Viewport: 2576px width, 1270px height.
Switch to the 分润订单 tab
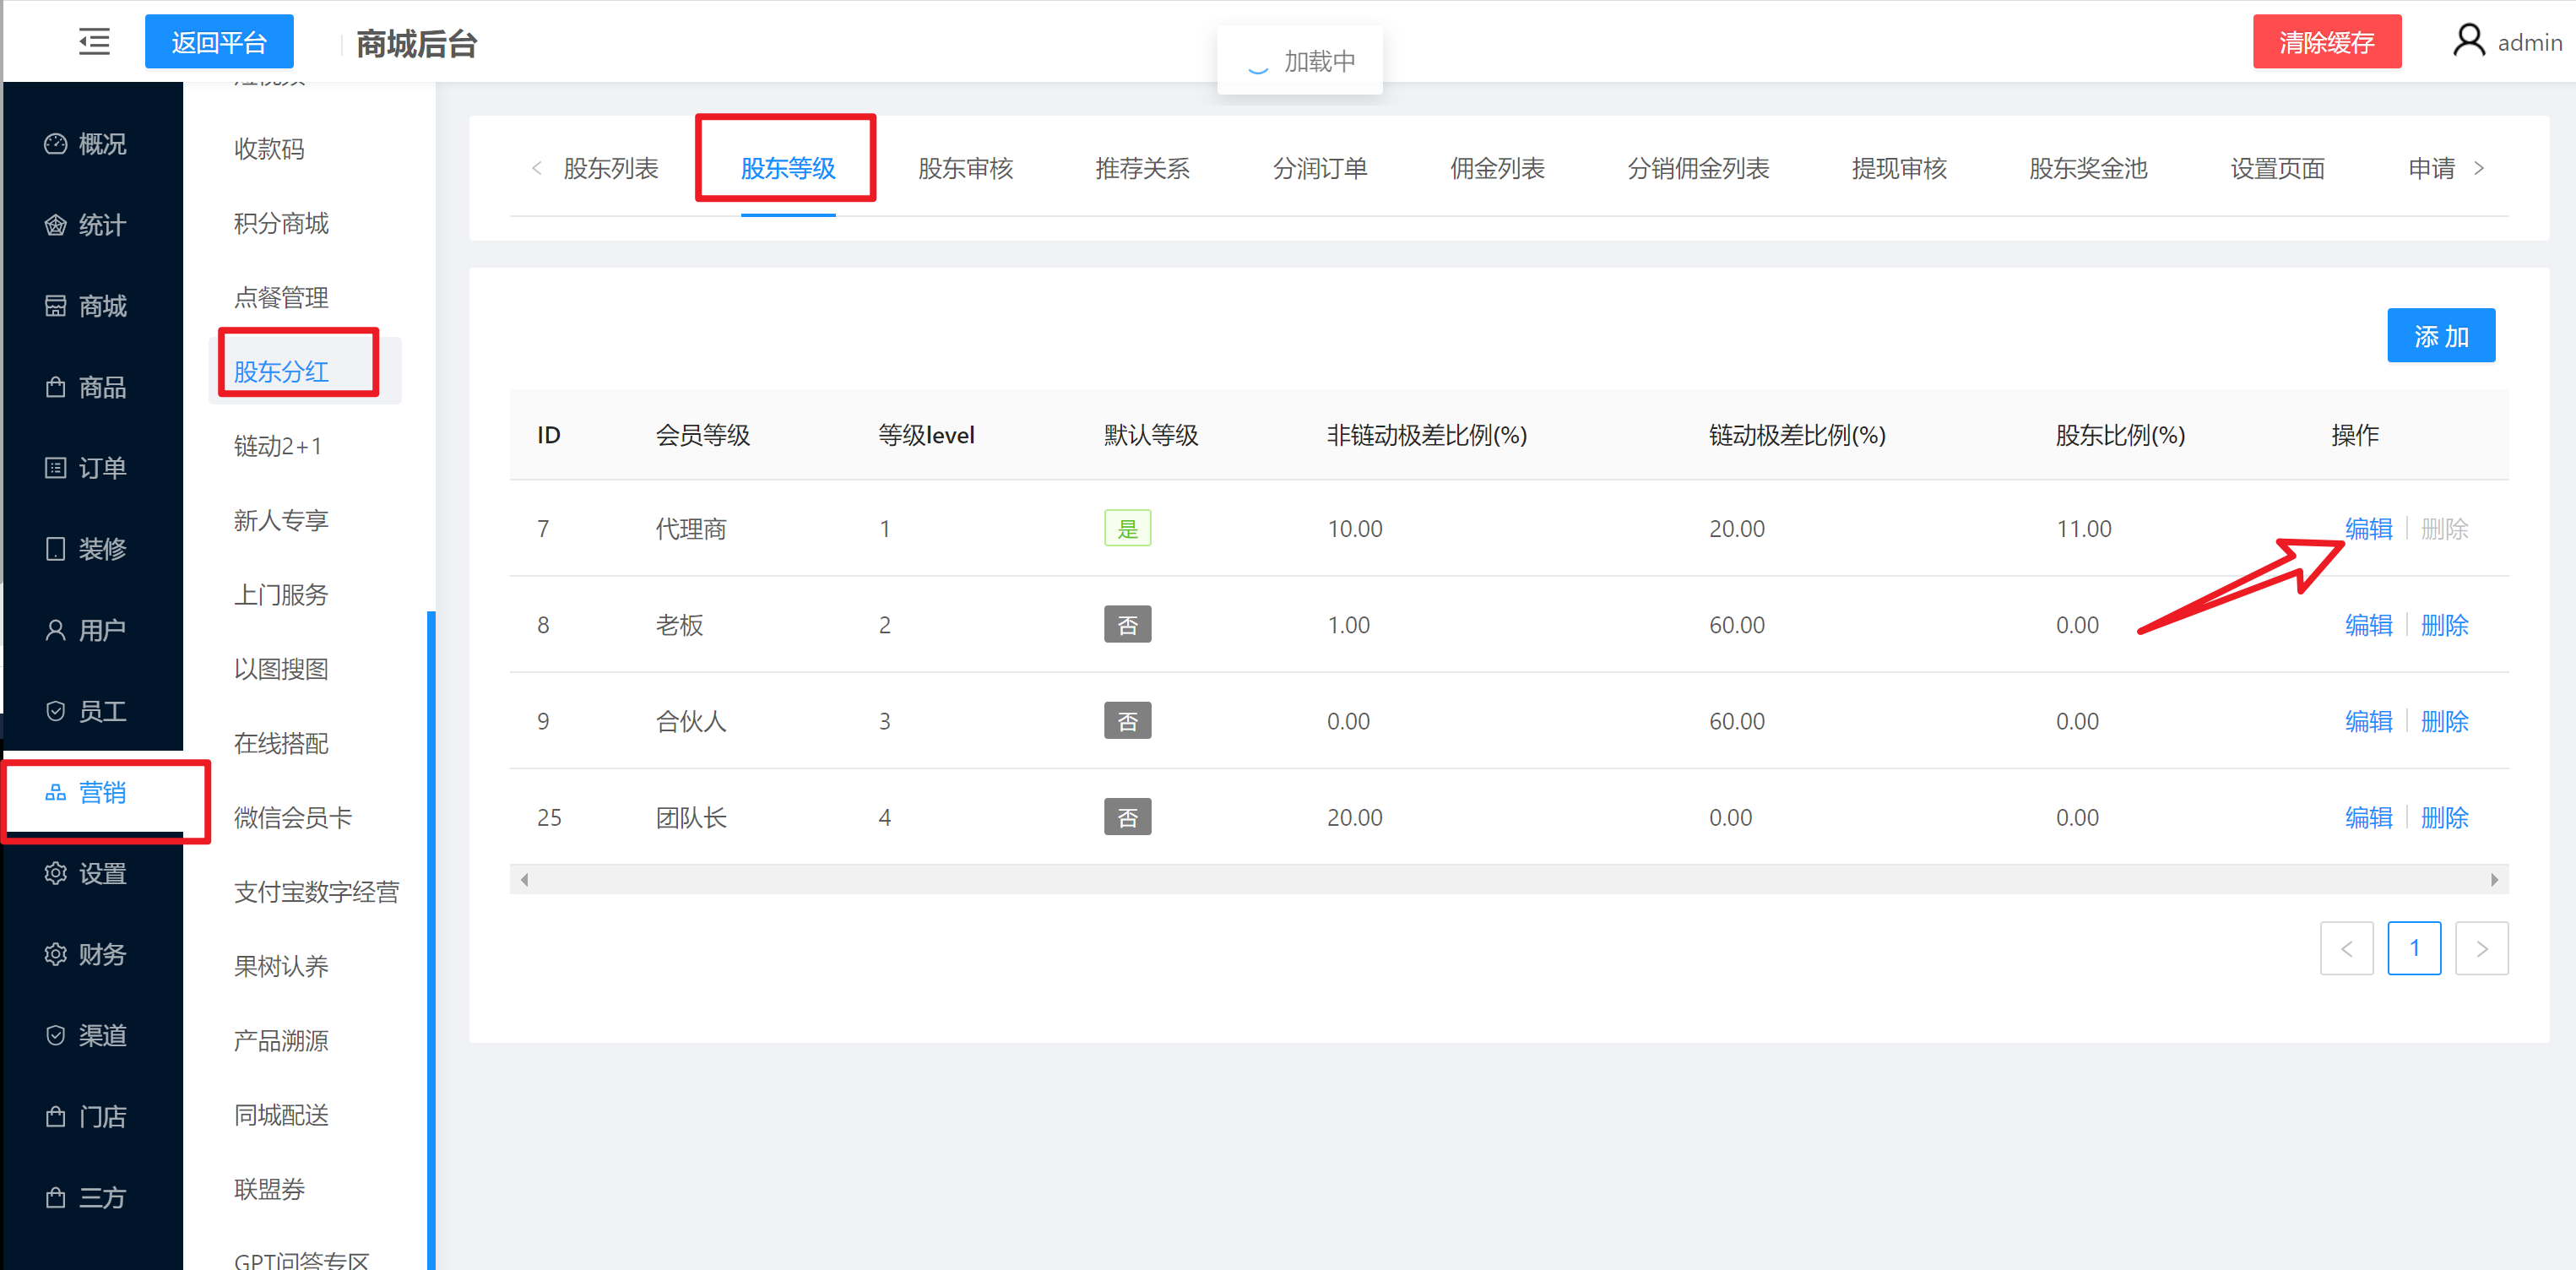click(x=1320, y=168)
